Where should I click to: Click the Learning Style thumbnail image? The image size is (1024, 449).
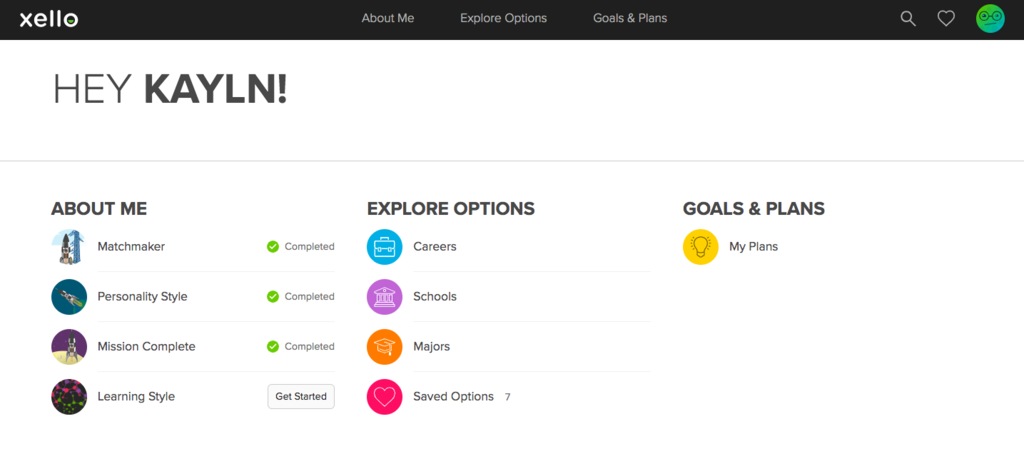point(69,397)
